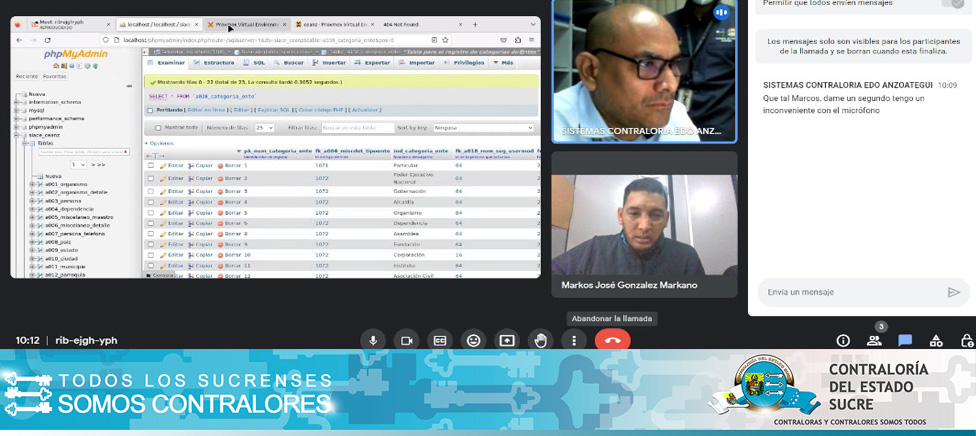Screen dimensions: 976x436
Task: Sort by pk_num_categoria_ente column header
Action: tap(278, 151)
